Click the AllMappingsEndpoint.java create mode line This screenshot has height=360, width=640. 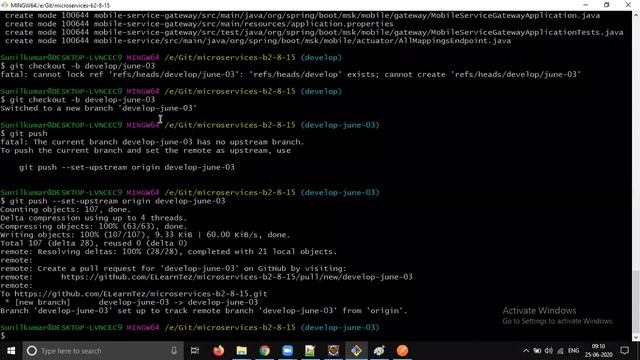click(258, 41)
